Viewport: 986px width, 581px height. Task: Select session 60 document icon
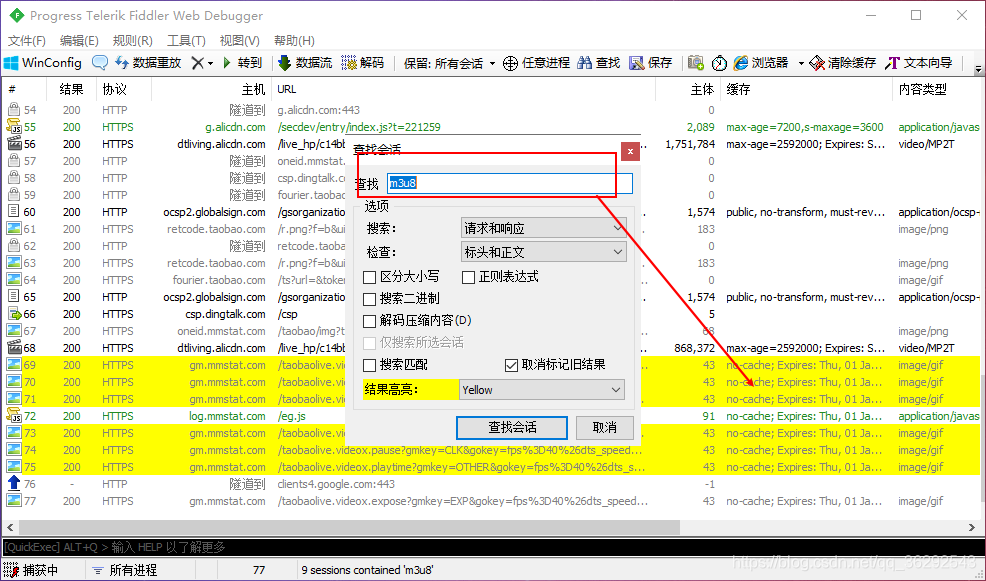pyautogui.click(x=14, y=212)
